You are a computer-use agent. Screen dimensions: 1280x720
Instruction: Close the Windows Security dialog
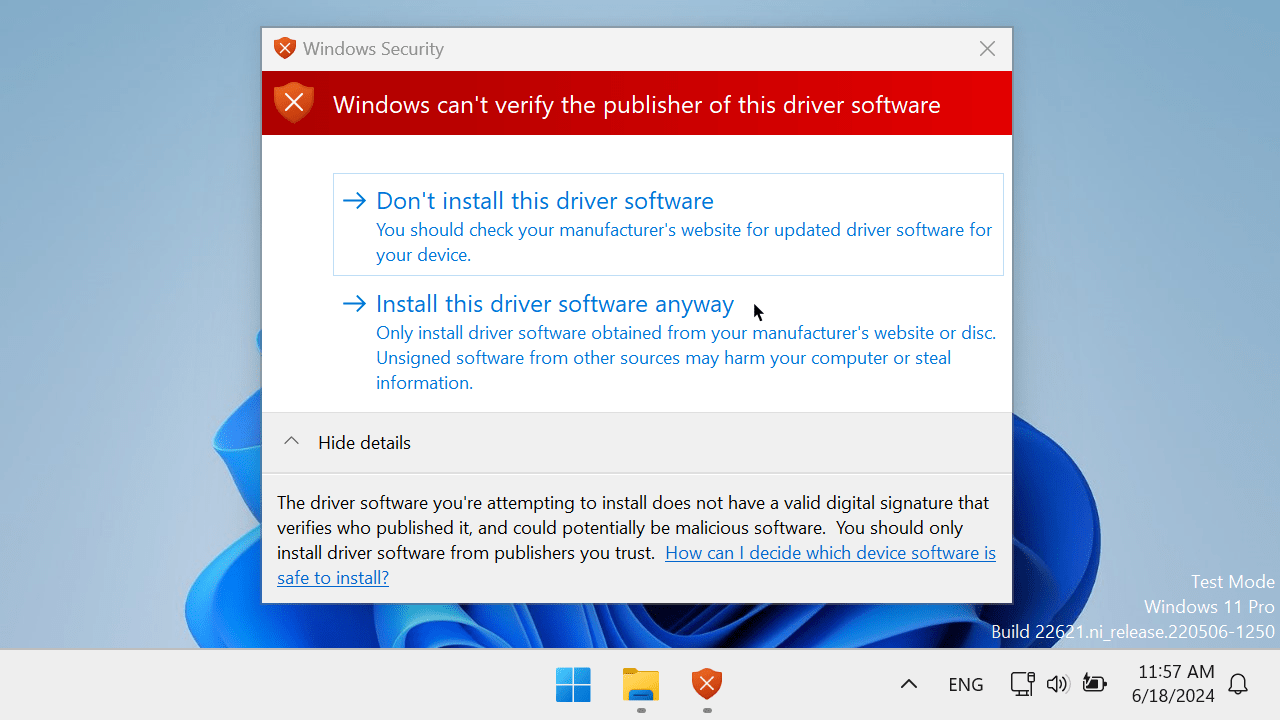tap(987, 49)
